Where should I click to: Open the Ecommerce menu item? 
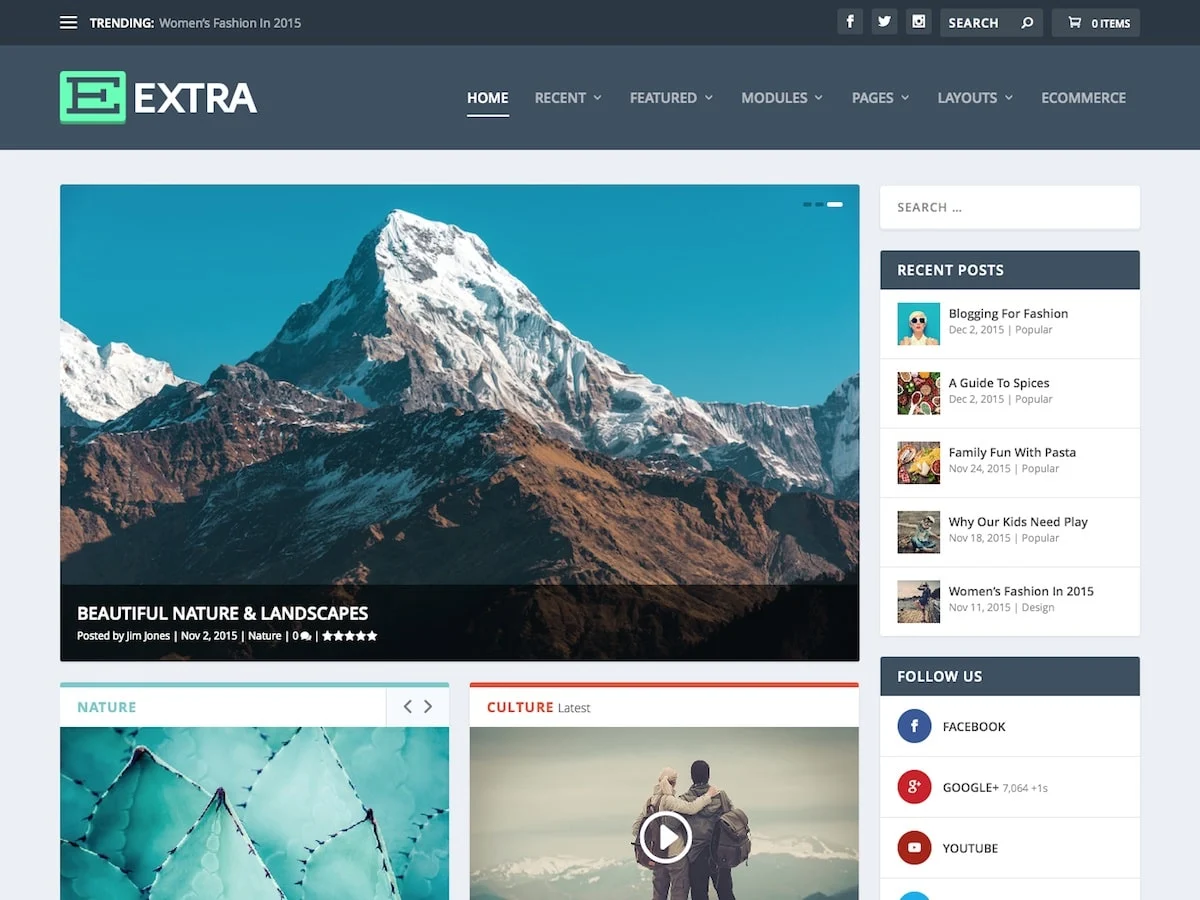[x=1083, y=98]
